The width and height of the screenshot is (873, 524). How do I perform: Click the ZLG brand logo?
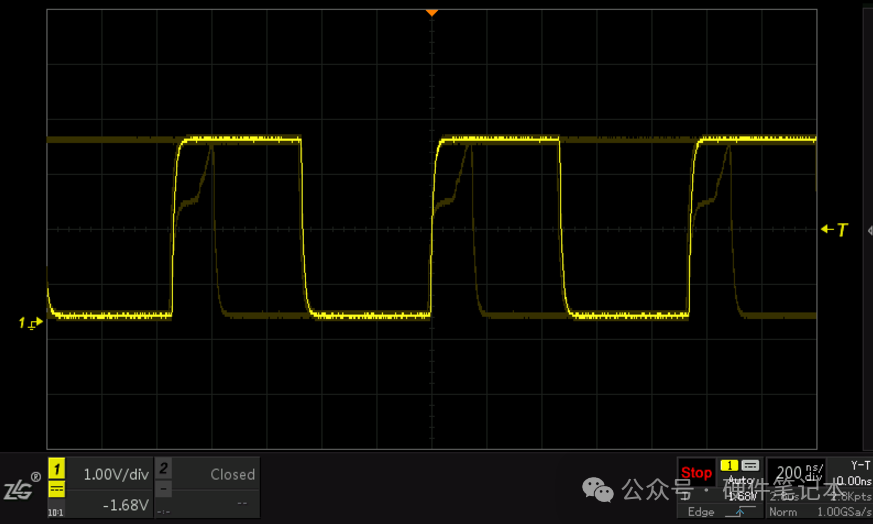[x=22, y=486]
